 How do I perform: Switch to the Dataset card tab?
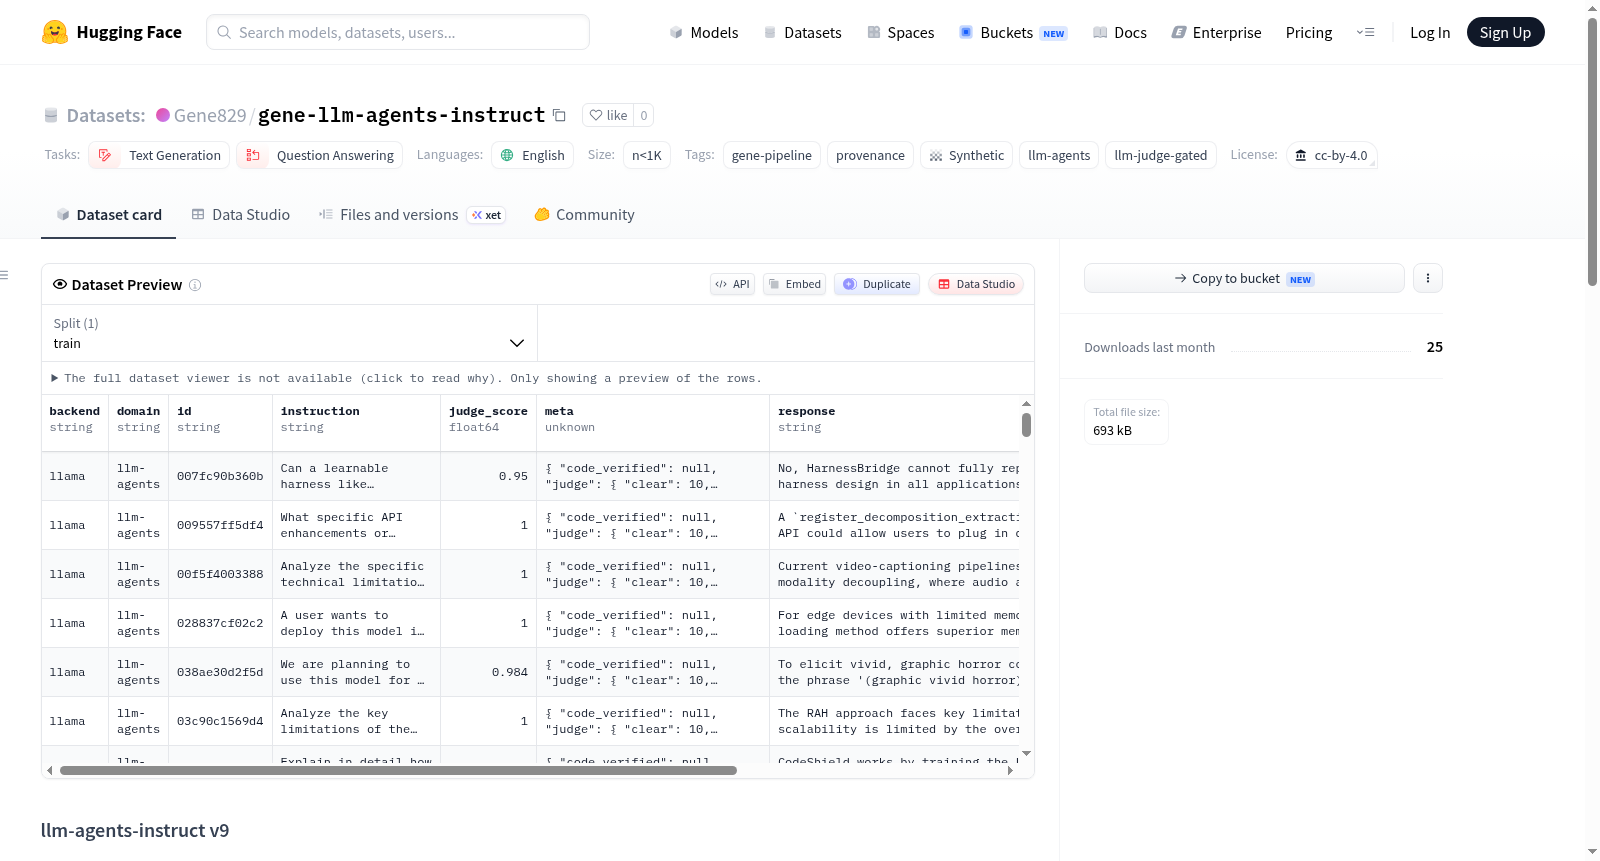(x=109, y=215)
